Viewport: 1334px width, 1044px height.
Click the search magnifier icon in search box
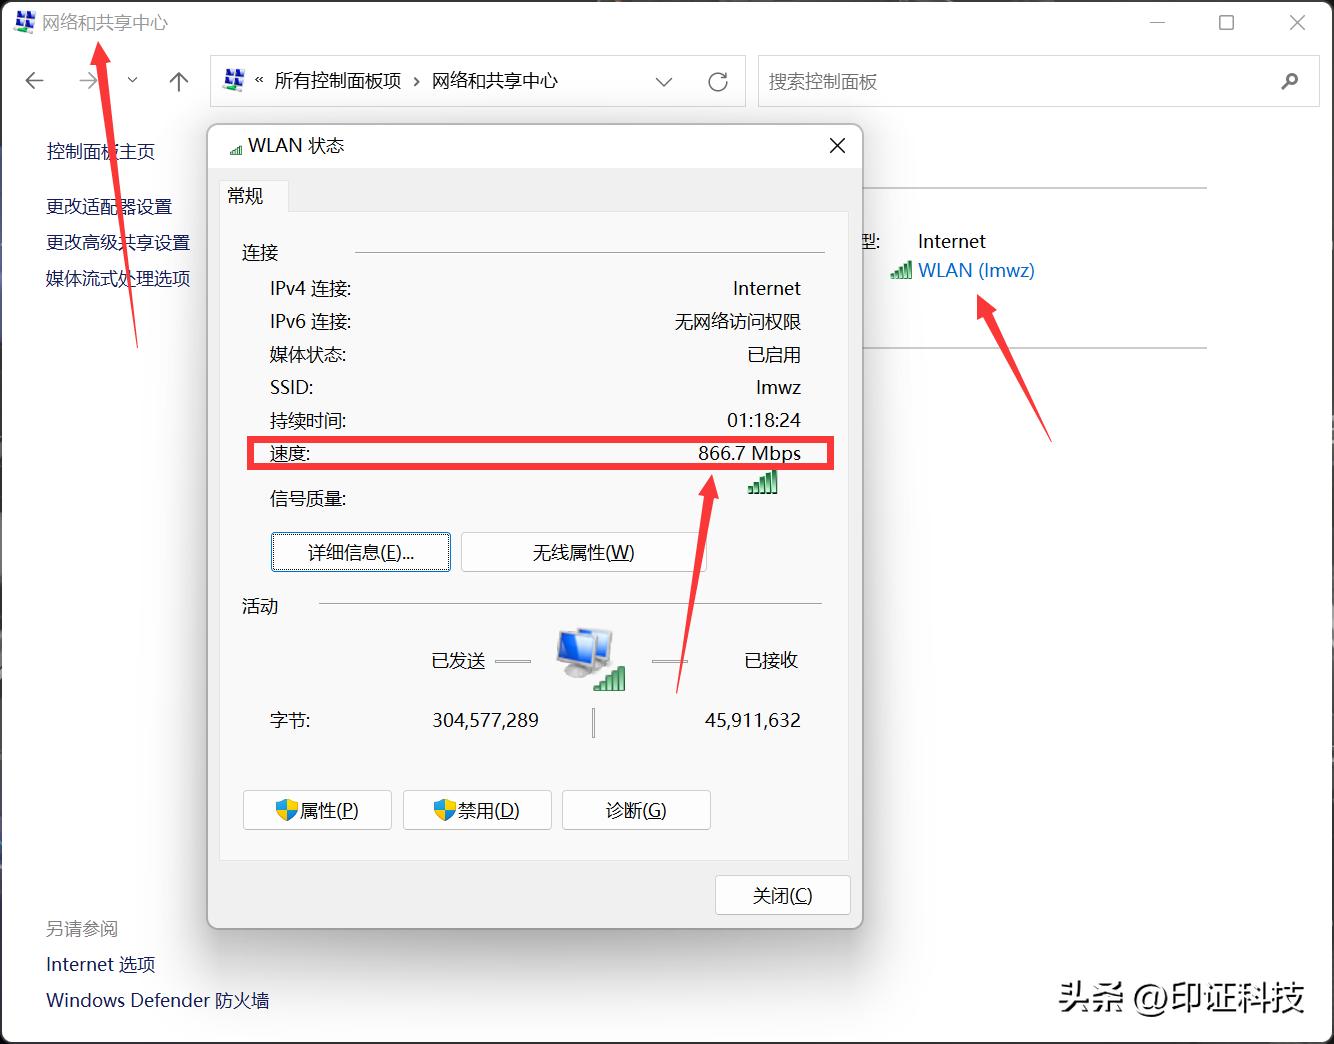click(1290, 81)
